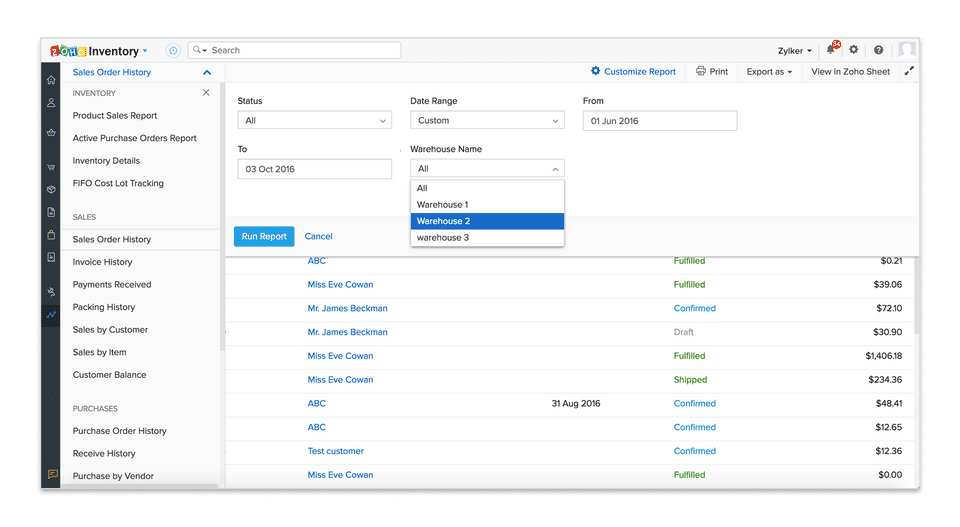Viewport: 960px width, 527px height.
Task: Open ABC customer dated 31 Aug 2016
Action: click(x=317, y=403)
